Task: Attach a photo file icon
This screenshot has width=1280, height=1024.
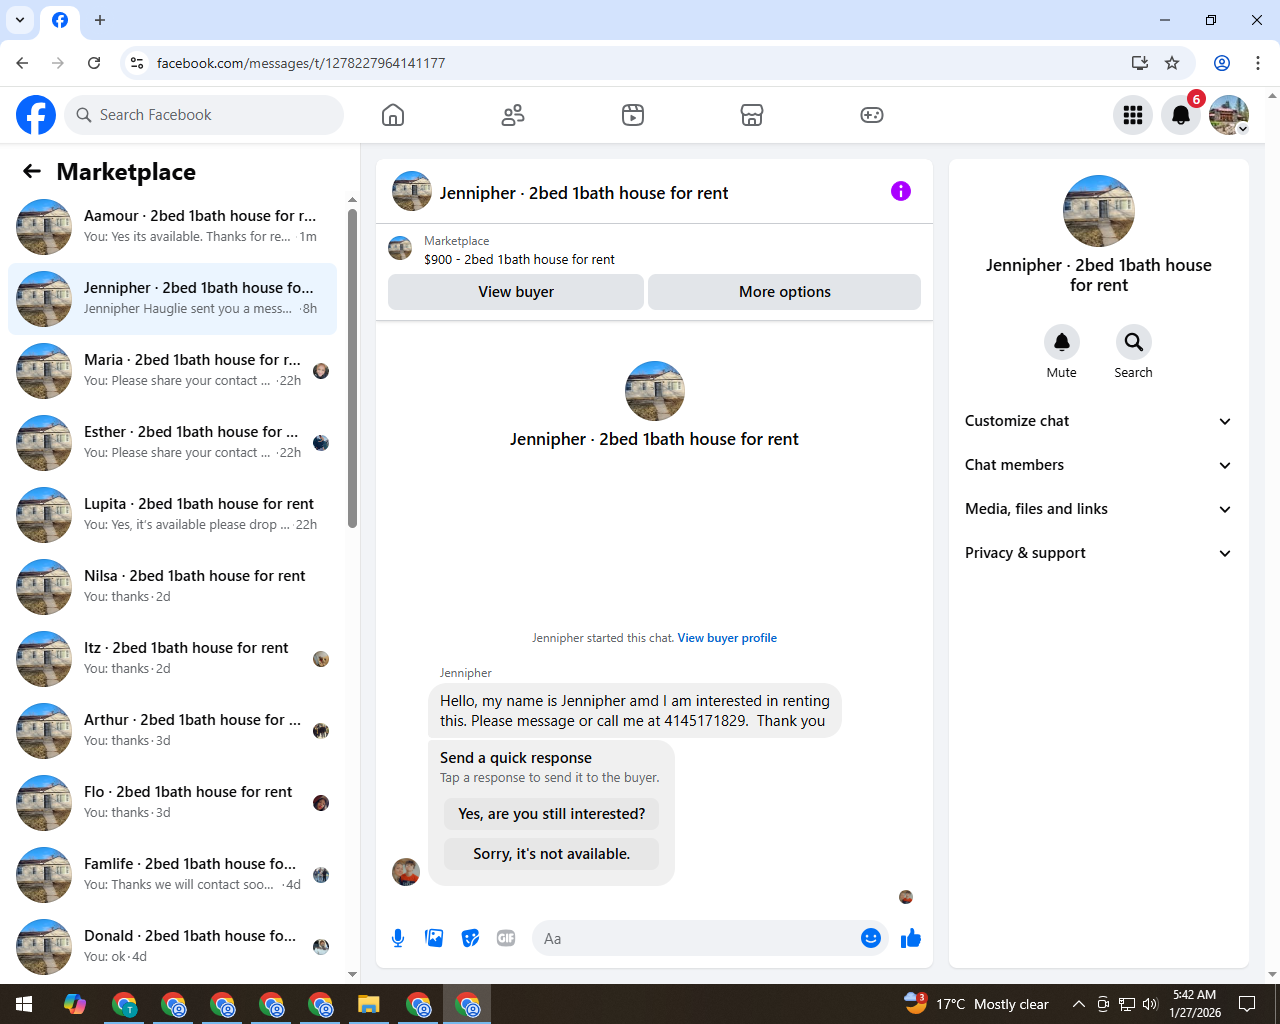Action: click(434, 938)
